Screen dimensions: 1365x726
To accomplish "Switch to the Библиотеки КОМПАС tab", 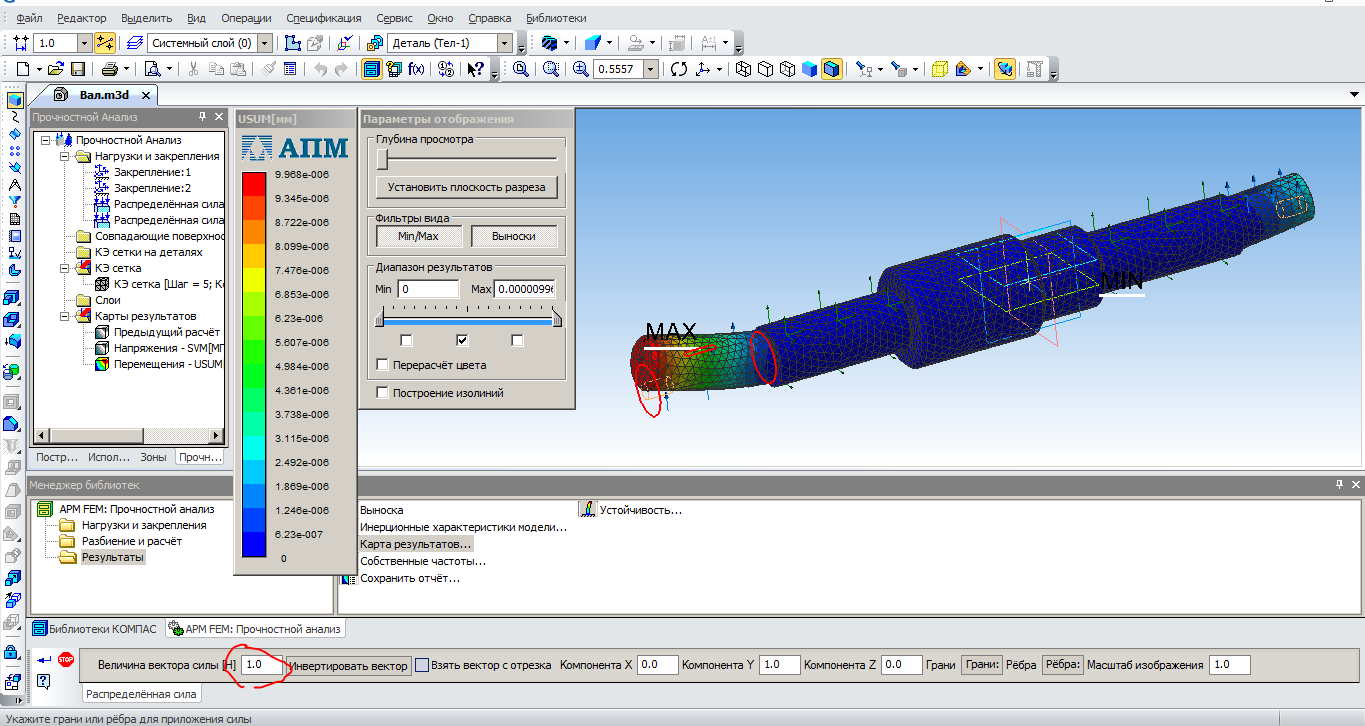I will click(x=96, y=629).
